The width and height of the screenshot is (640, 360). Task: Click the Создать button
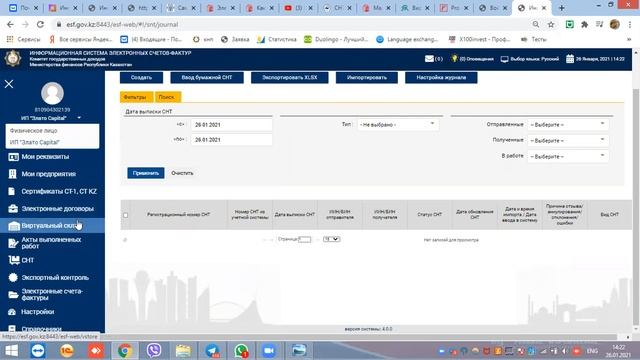pos(141,78)
